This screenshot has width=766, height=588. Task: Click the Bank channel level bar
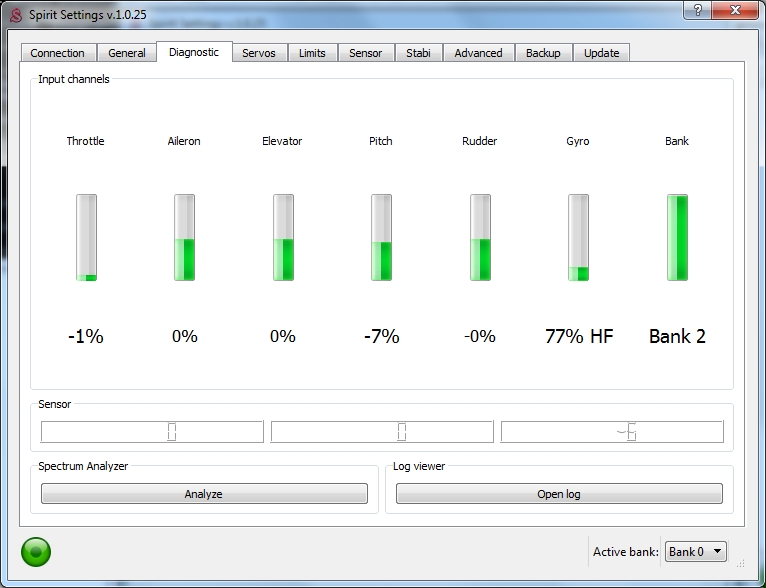[x=677, y=238]
